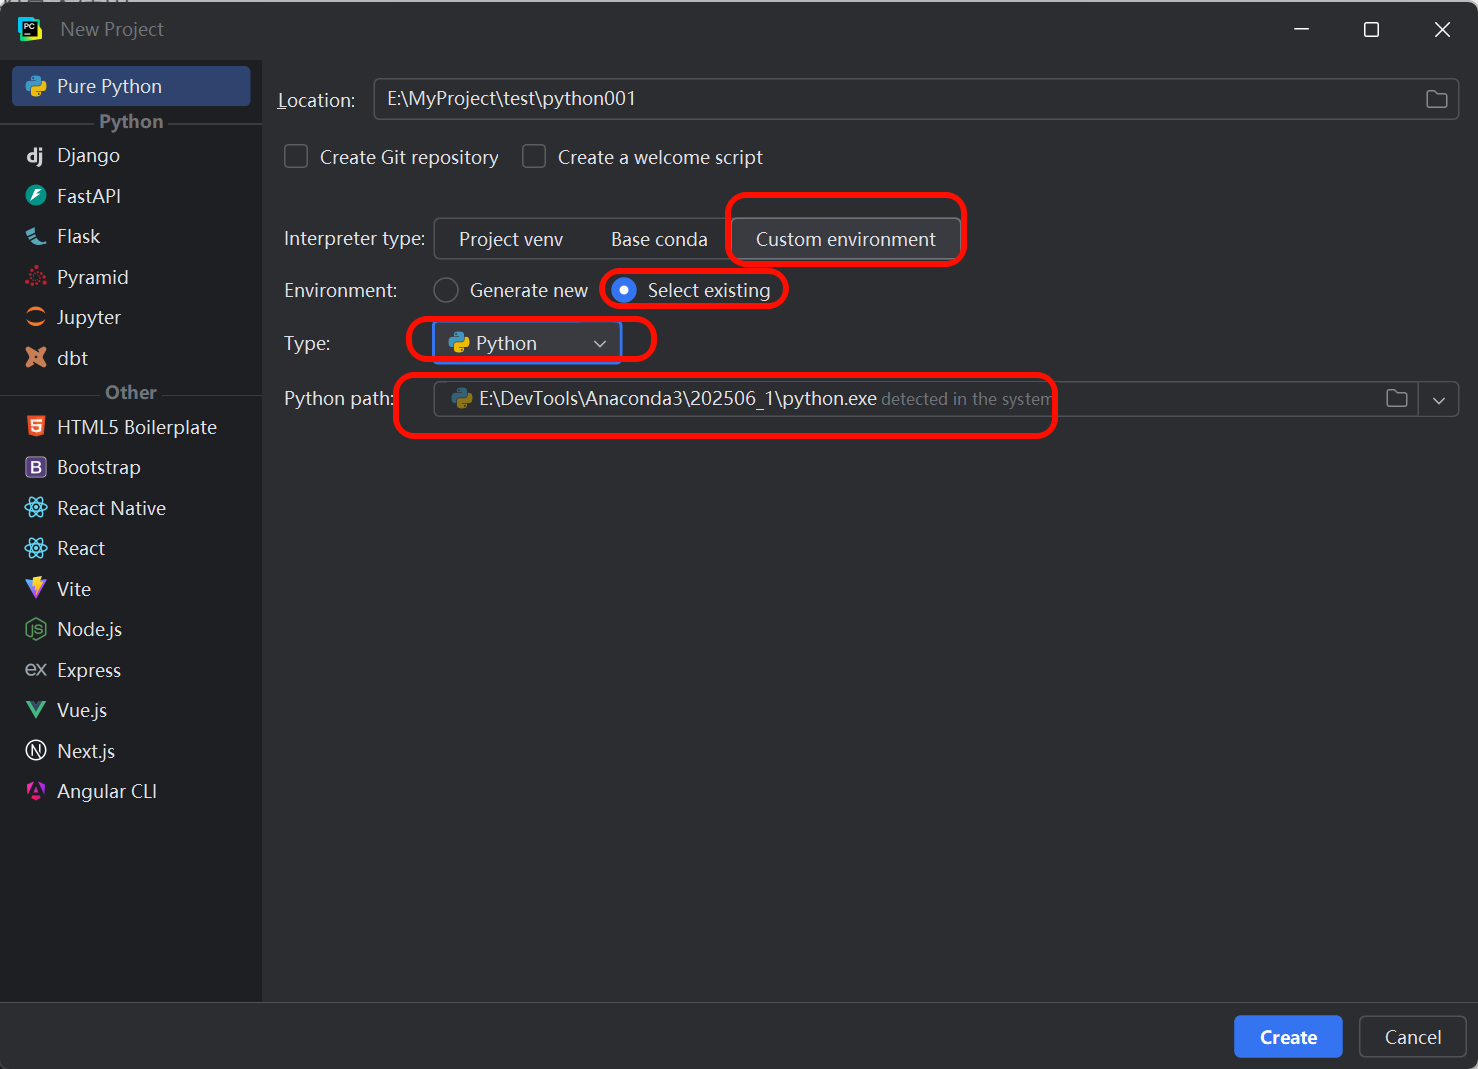The width and height of the screenshot is (1478, 1069).
Task: Select the Select existing radio button
Action: point(624,290)
